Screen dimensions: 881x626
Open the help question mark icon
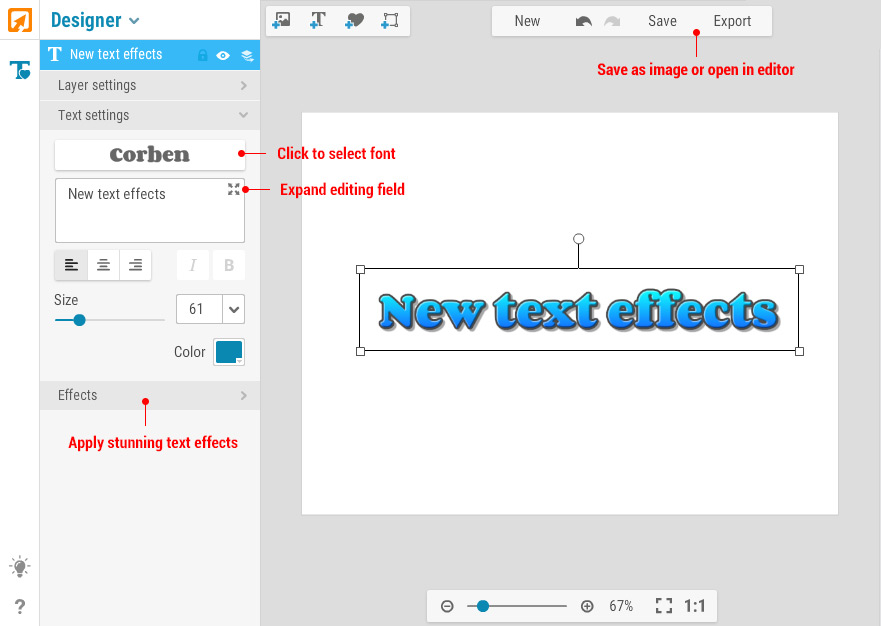click(20, 606)
